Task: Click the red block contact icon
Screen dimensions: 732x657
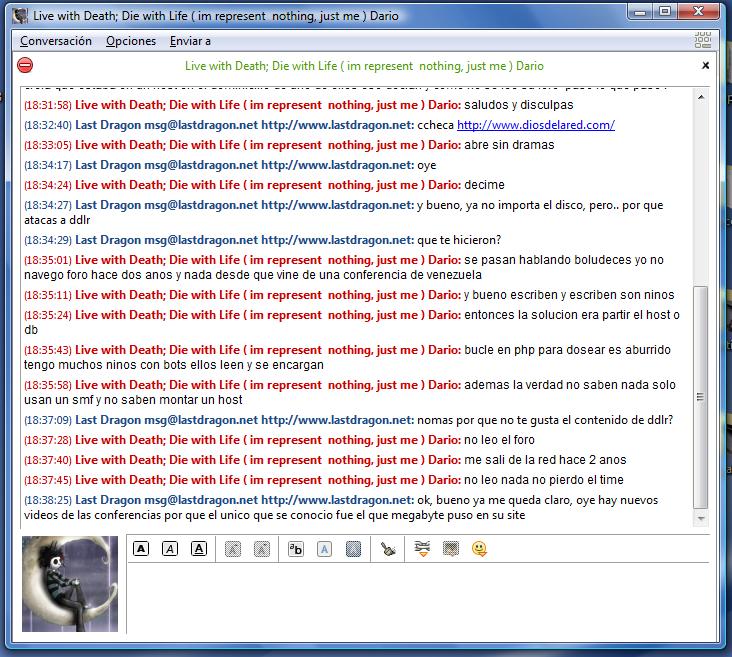Action: tap(26, 66)
